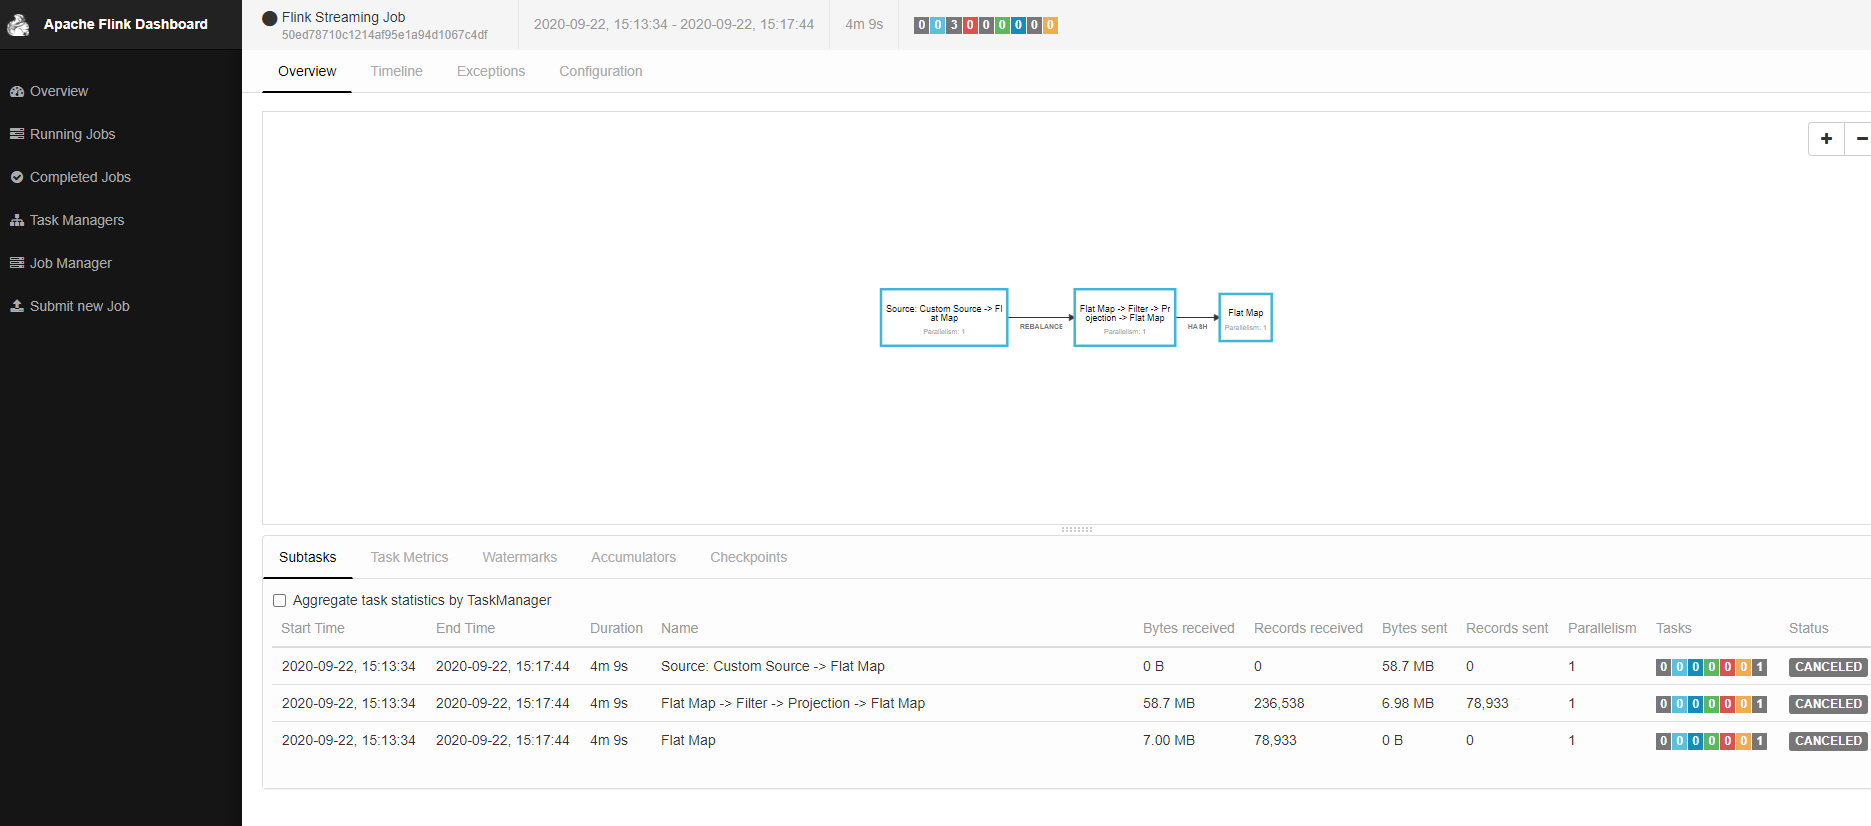Click CANCELED badge in Source row
The width and height of the screenshot is (1871, 826).
[1828, 667]
